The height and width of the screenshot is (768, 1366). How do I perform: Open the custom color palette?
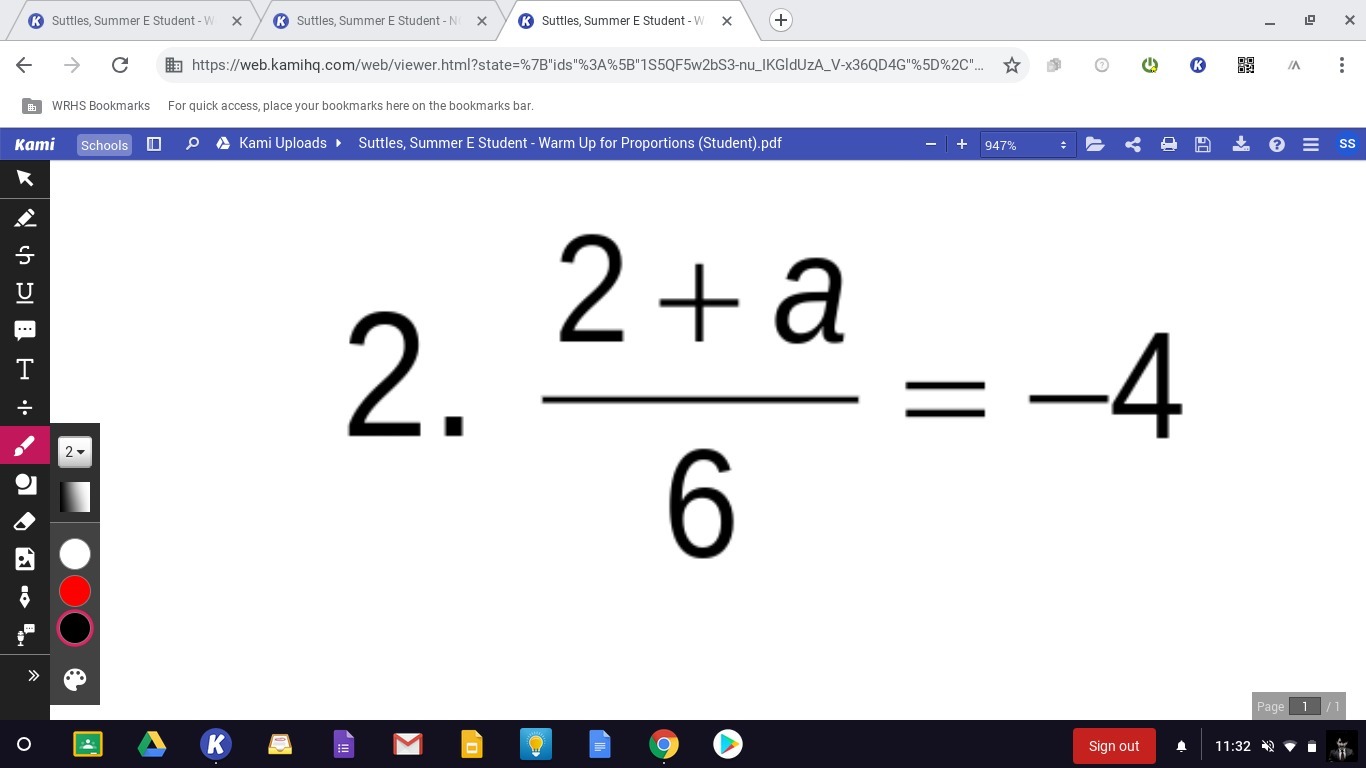pos(75,680)
